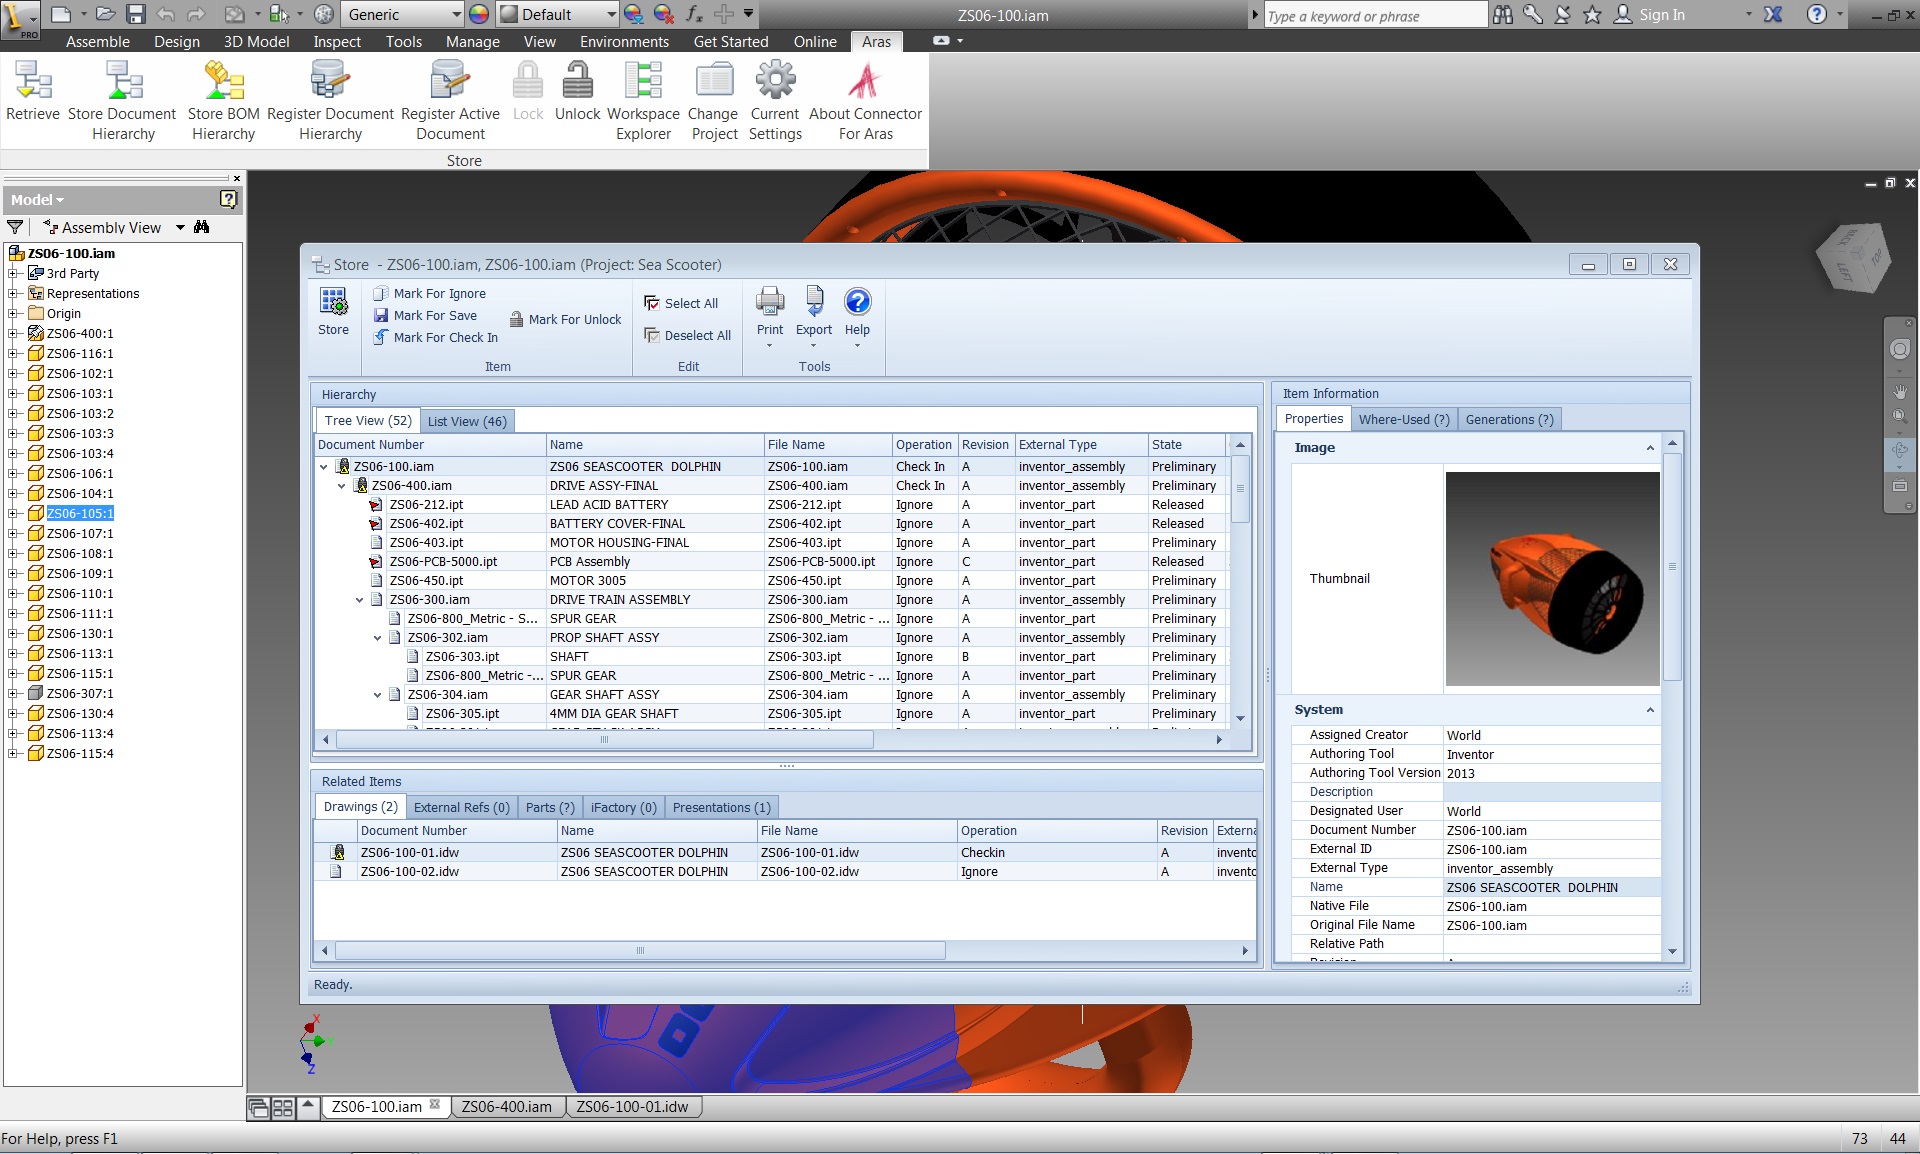
Task: Switch to the Assemble ribbon tab
Action: click(x=98, y=41)
